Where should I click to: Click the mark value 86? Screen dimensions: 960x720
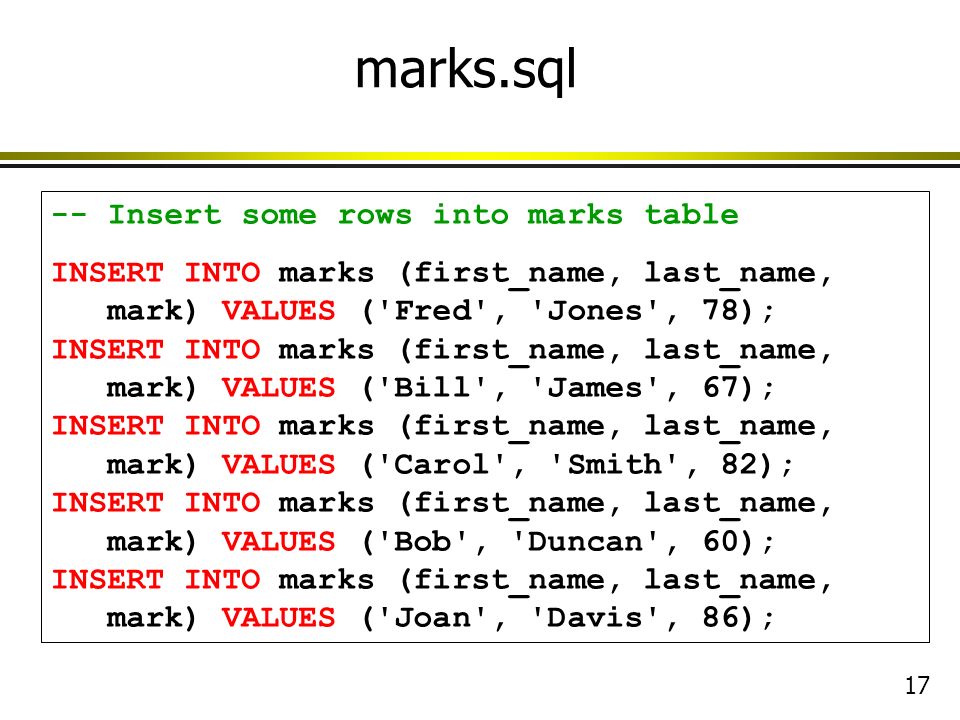click(721, 617)
